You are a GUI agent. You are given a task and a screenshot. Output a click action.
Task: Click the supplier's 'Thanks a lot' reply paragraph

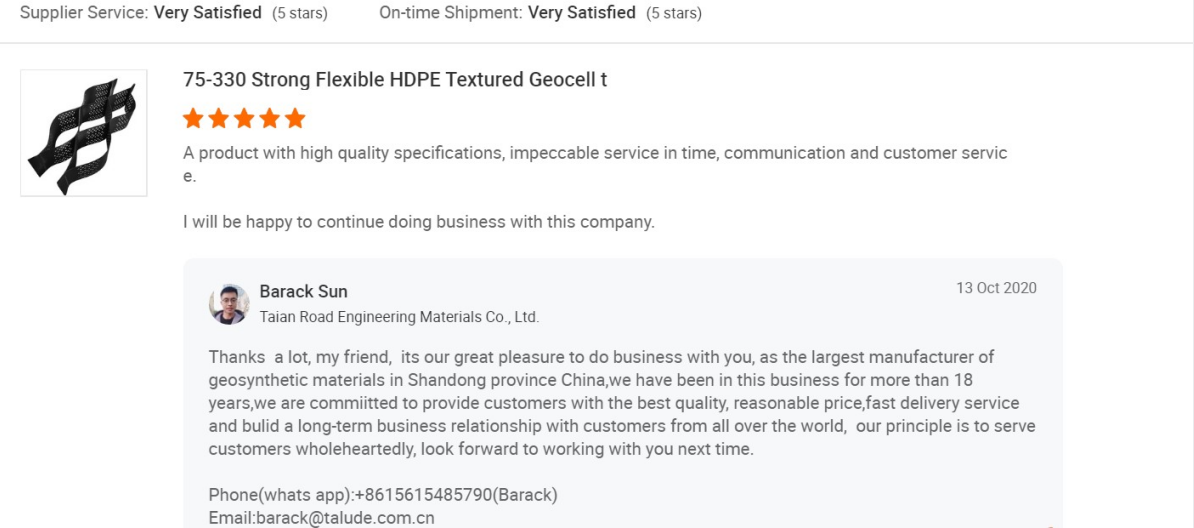coord(620,403)
